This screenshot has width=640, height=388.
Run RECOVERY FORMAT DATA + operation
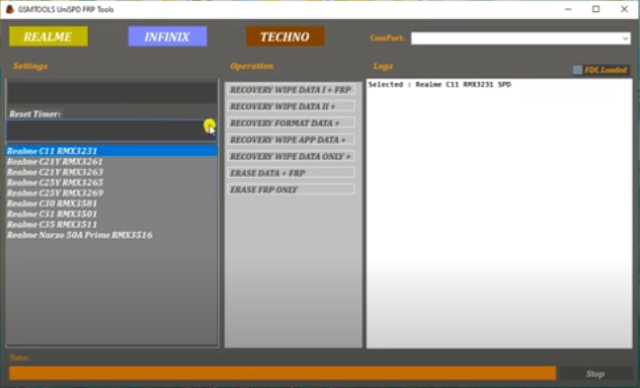(291, 123)
